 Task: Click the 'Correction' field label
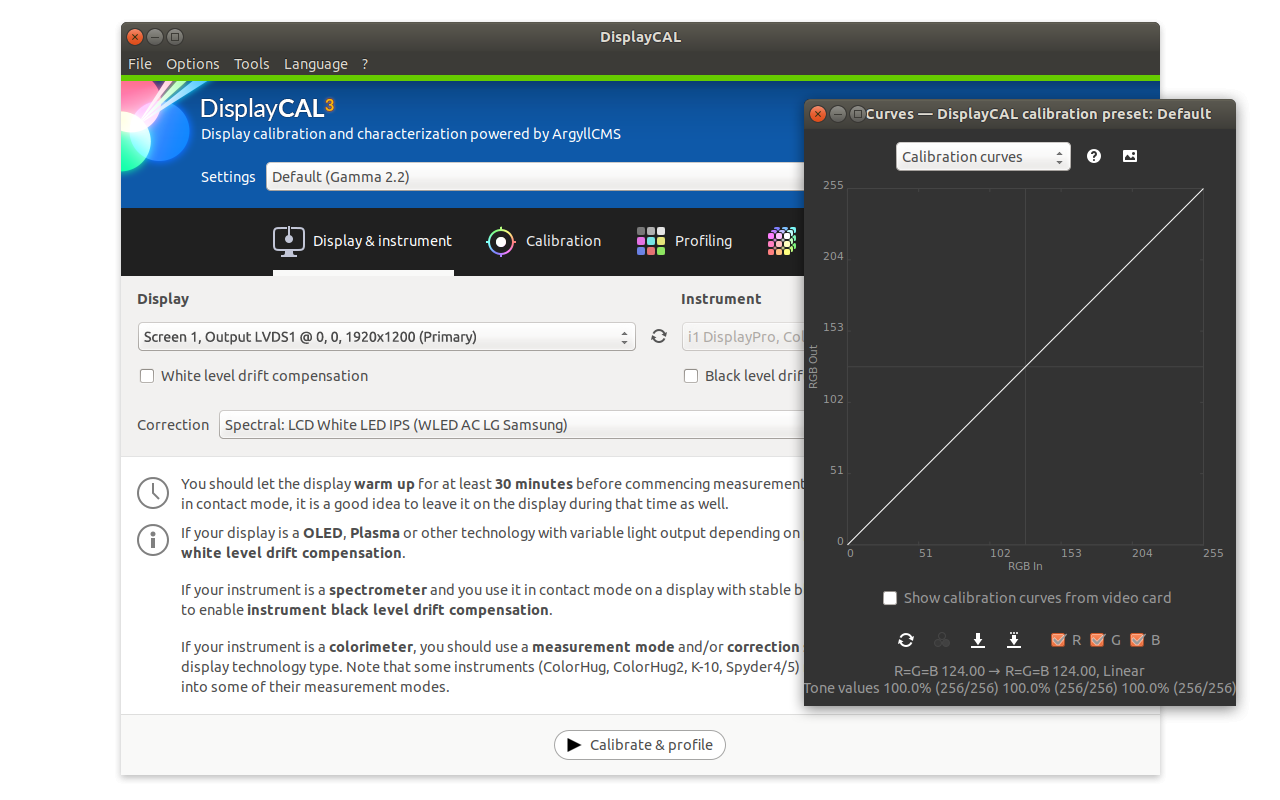pyautogui.click(x=173, y=425)
